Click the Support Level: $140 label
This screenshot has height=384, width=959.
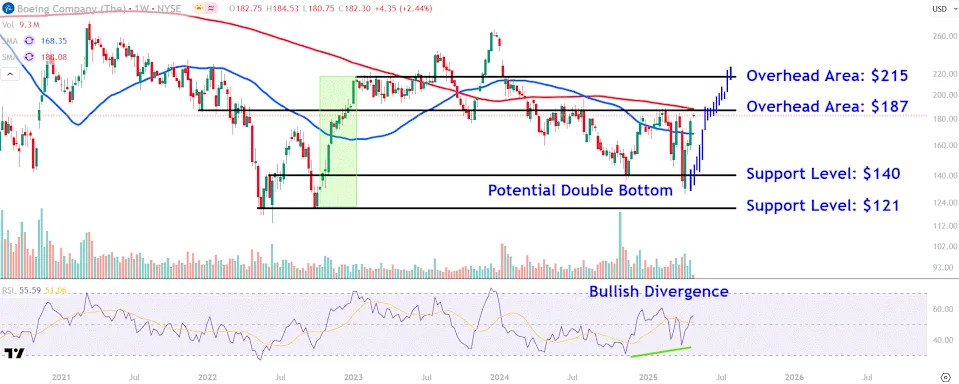823,174
